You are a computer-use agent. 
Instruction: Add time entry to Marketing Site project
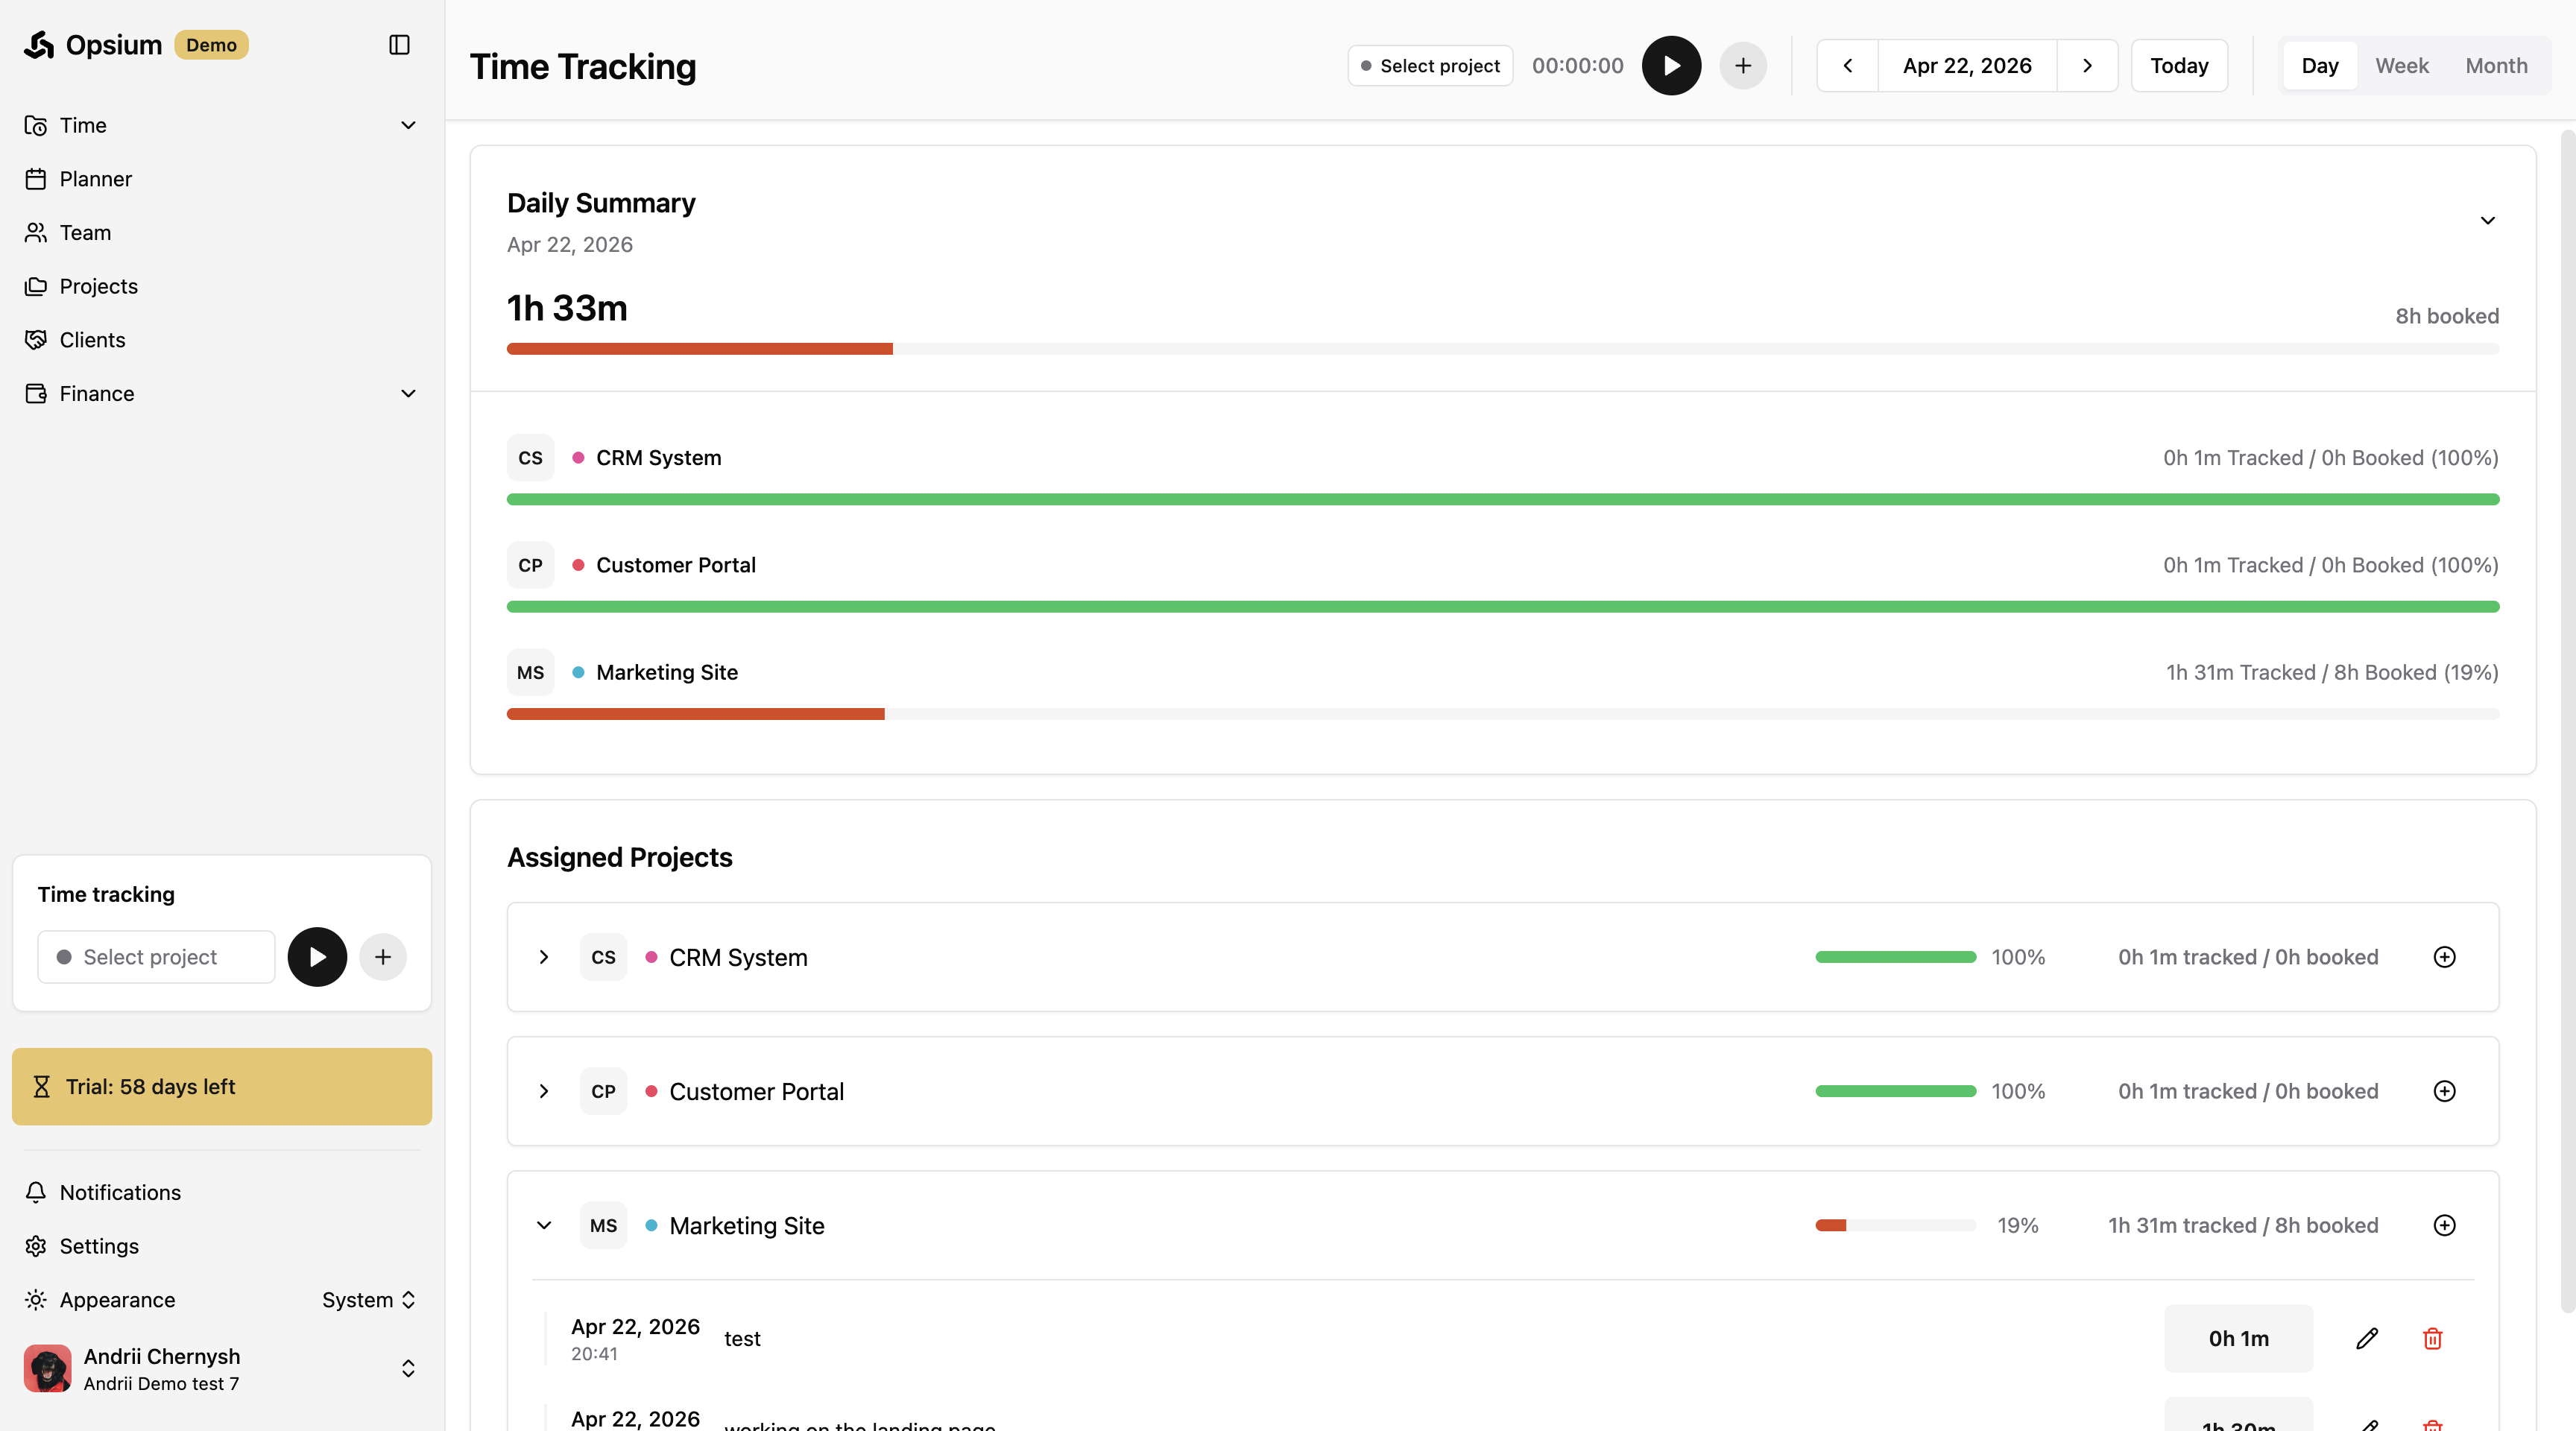click(2444, 1225)
